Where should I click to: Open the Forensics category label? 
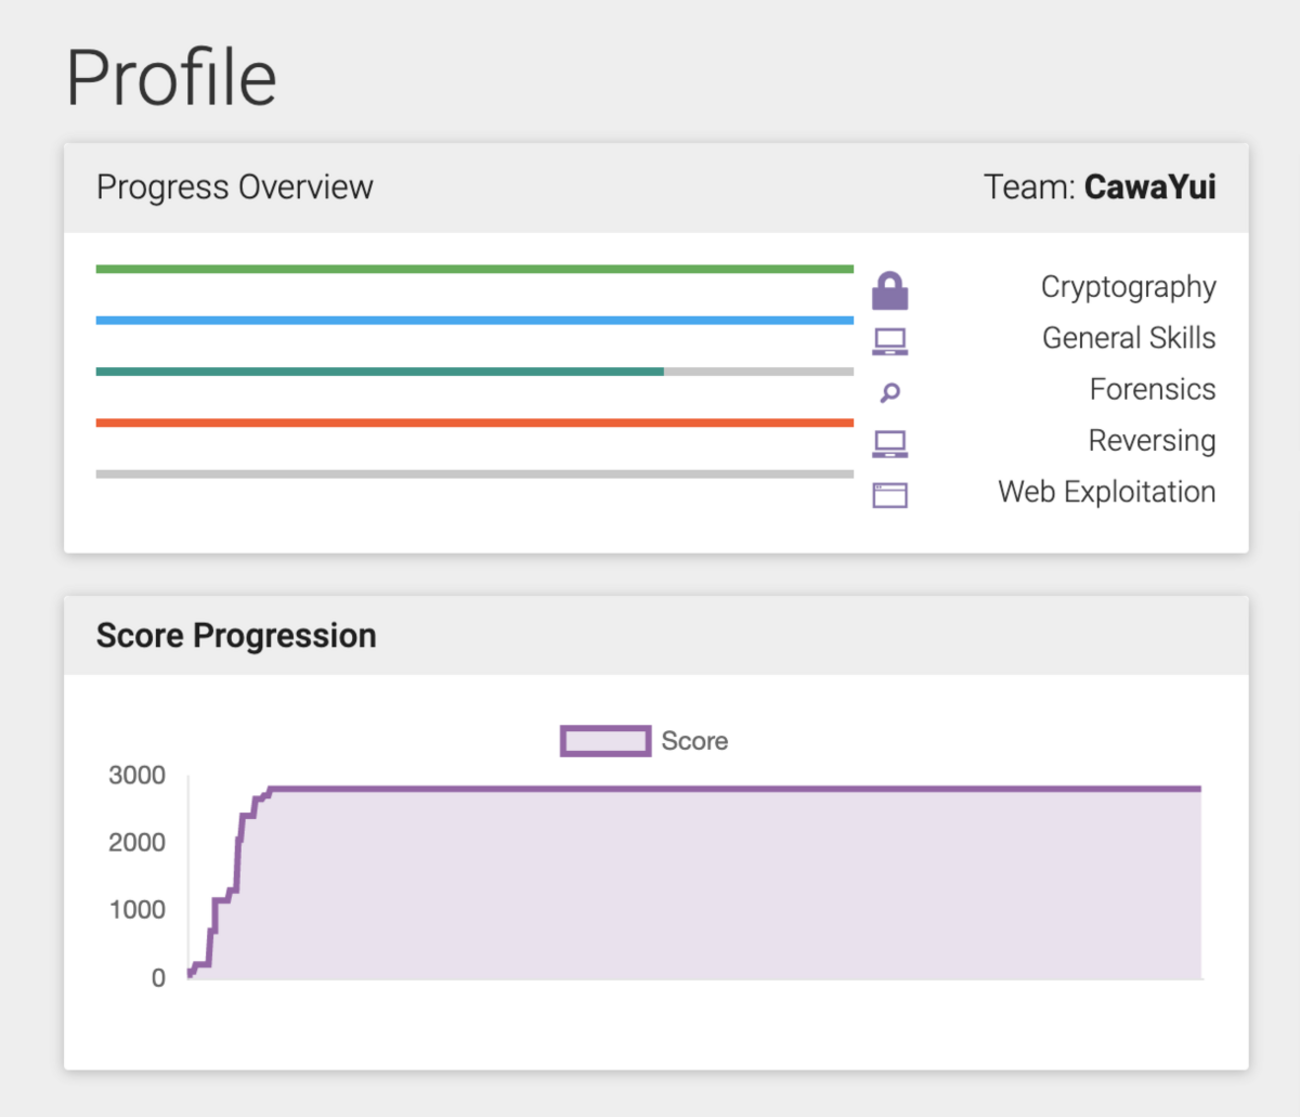coord(1152,389)
